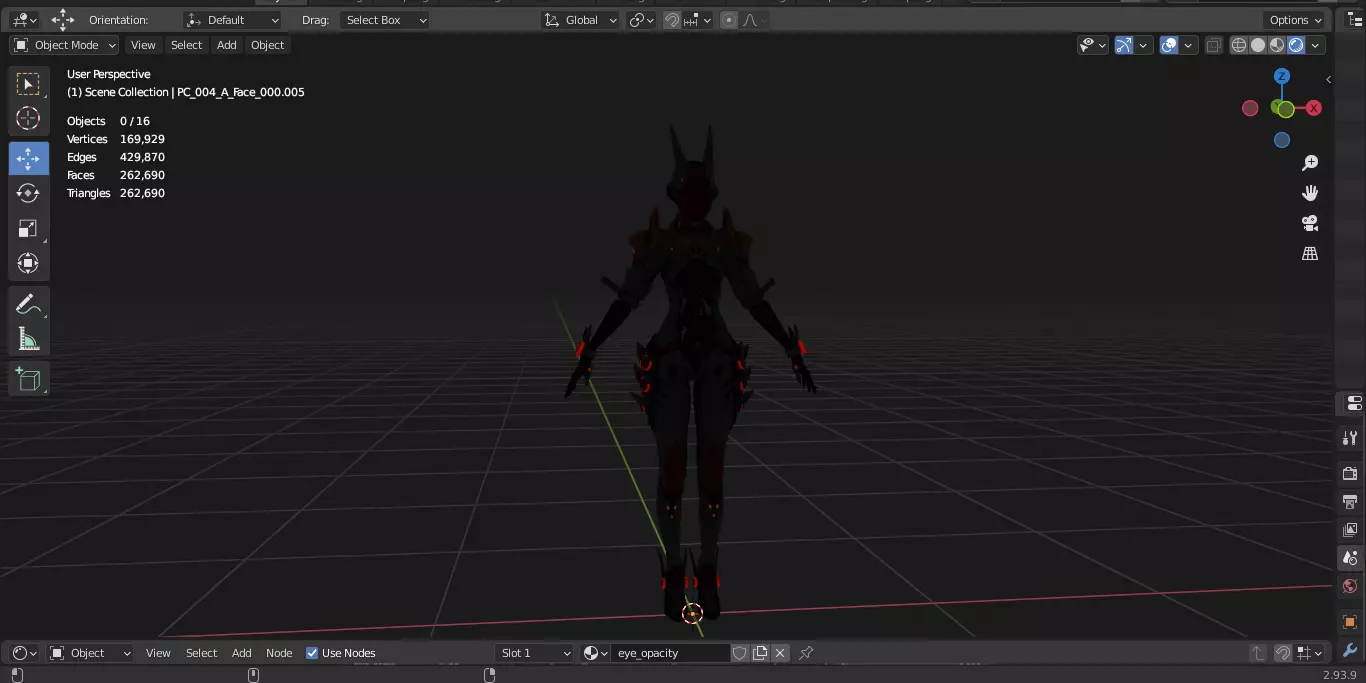Image resolution: width=1366 pixels, height=683 pixels.
Task: Click the zoom viewport magnifier icon
Action: tap(1310, 163)
